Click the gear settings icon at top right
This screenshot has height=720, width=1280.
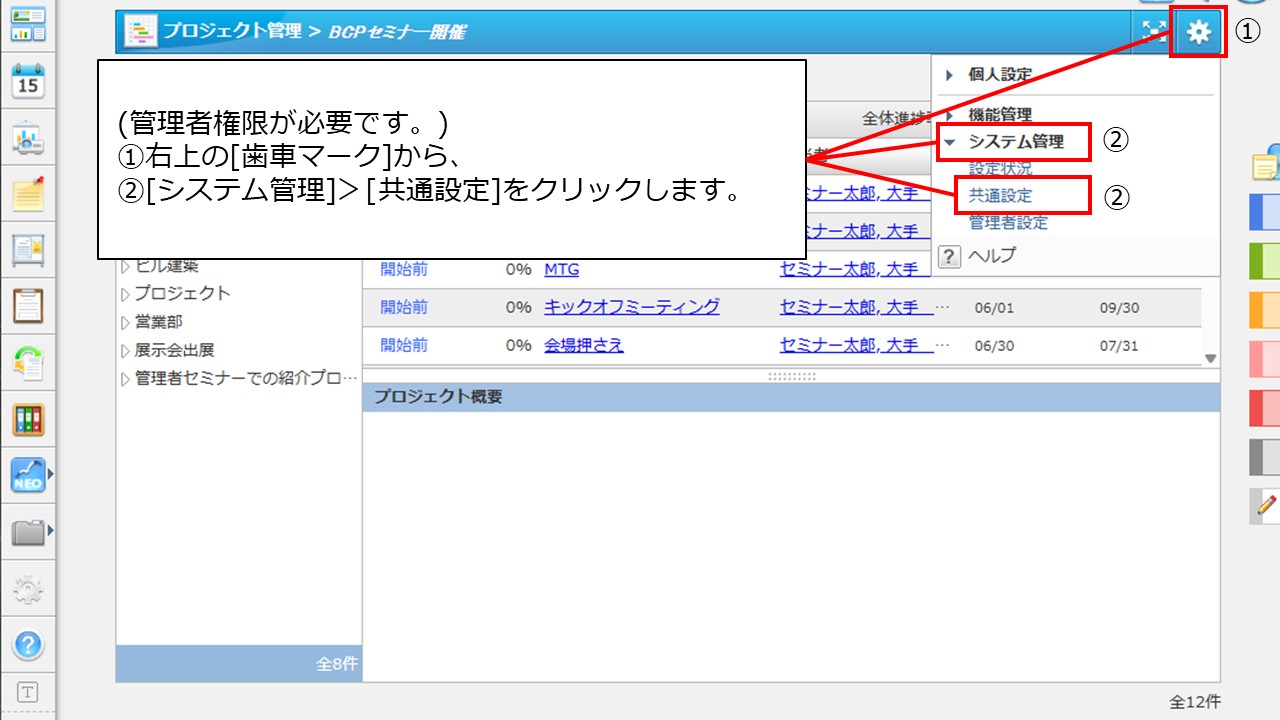(1198, 33)
